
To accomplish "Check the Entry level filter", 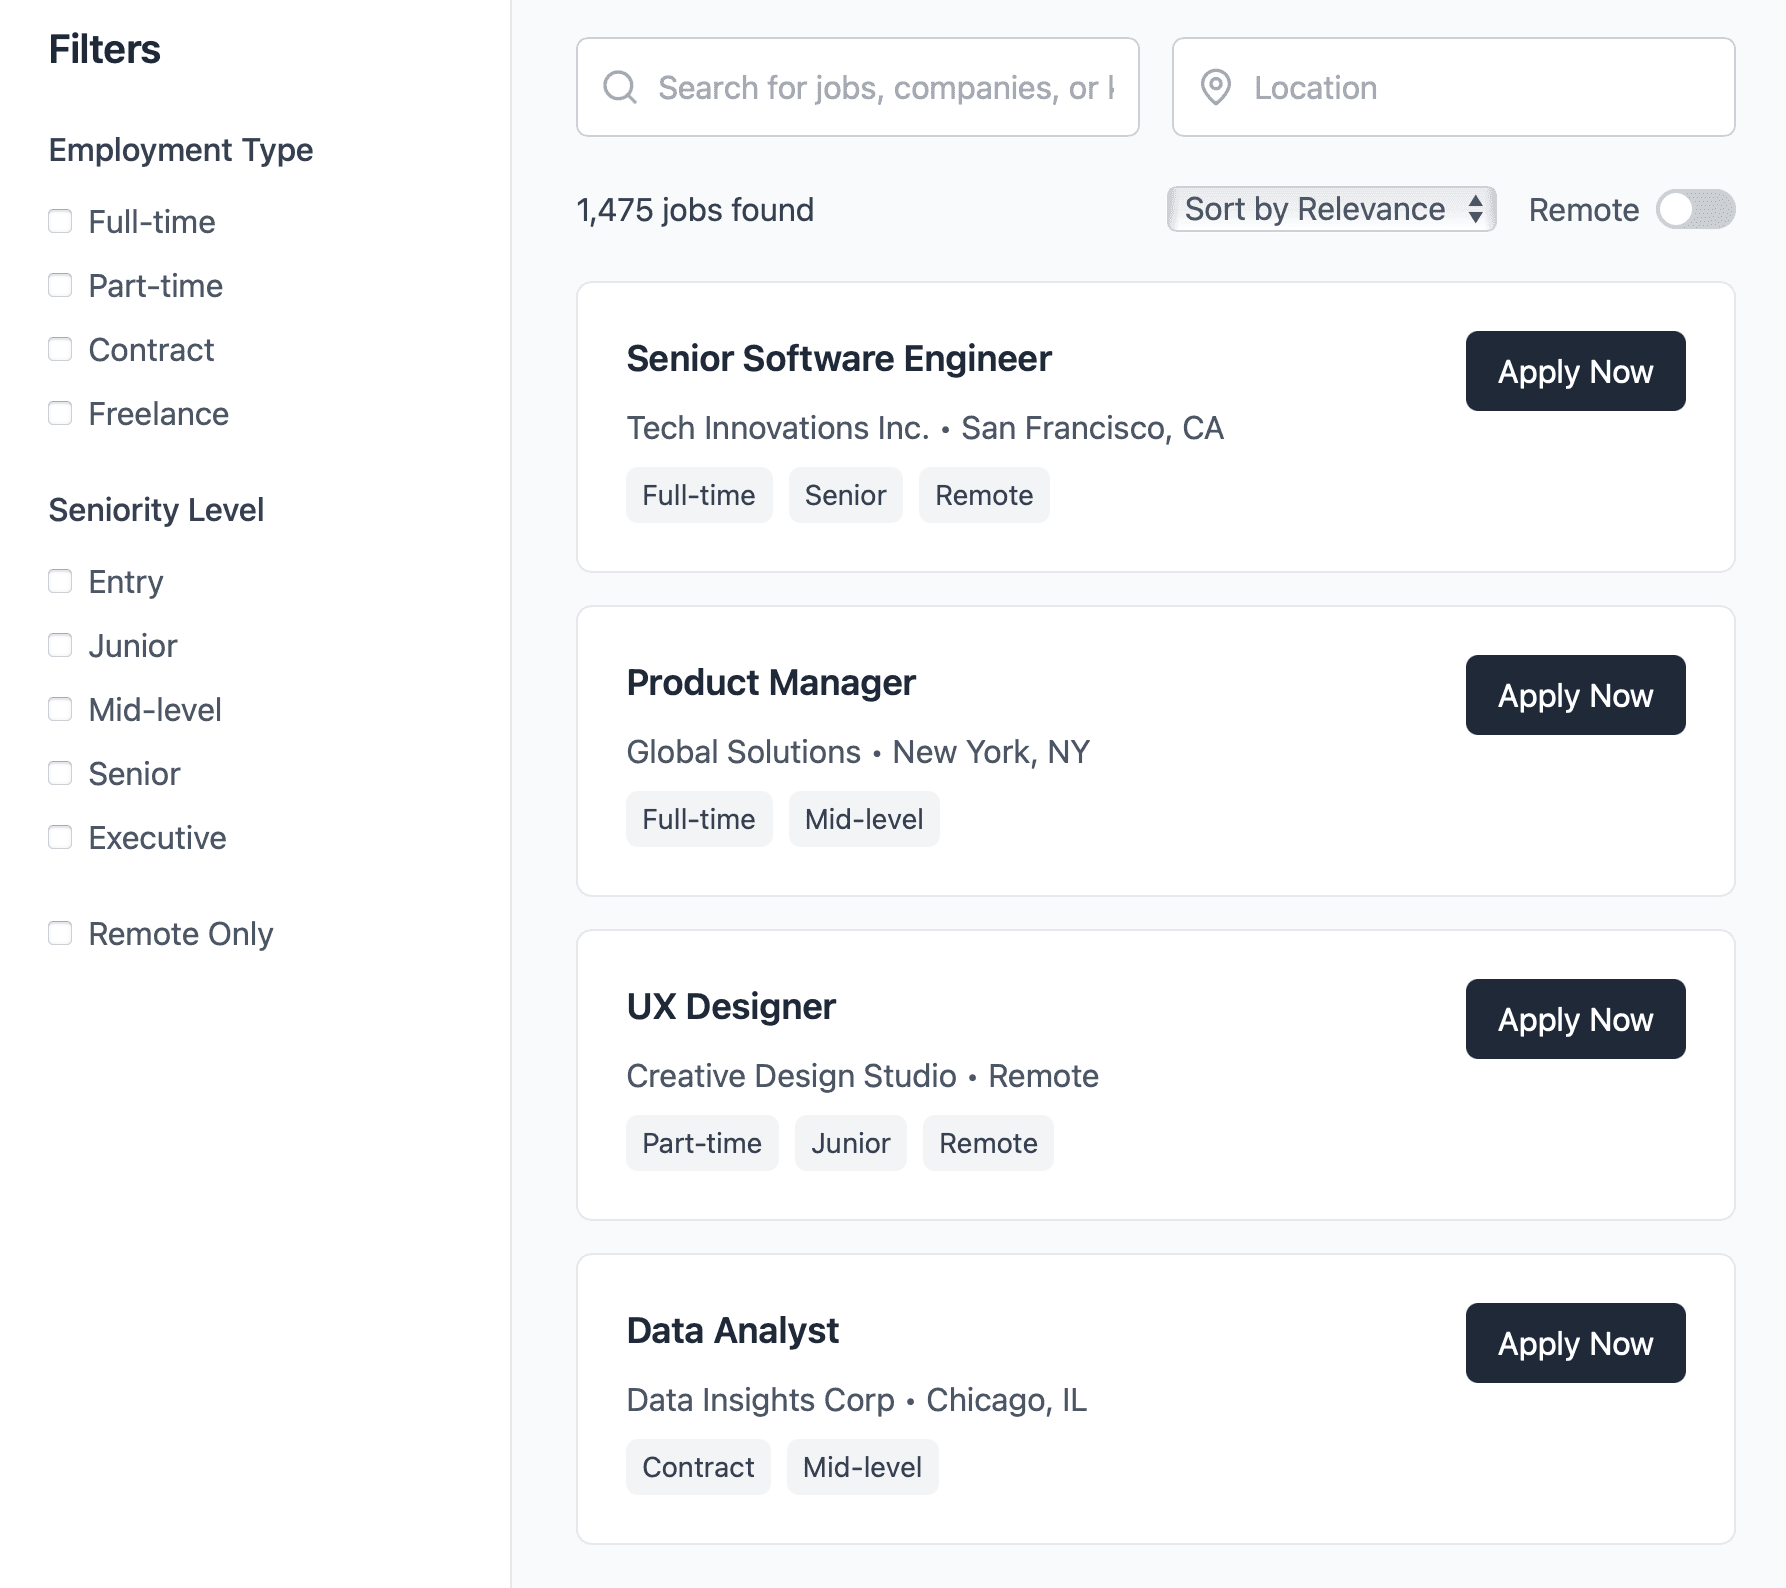I will tap(61, 581).
